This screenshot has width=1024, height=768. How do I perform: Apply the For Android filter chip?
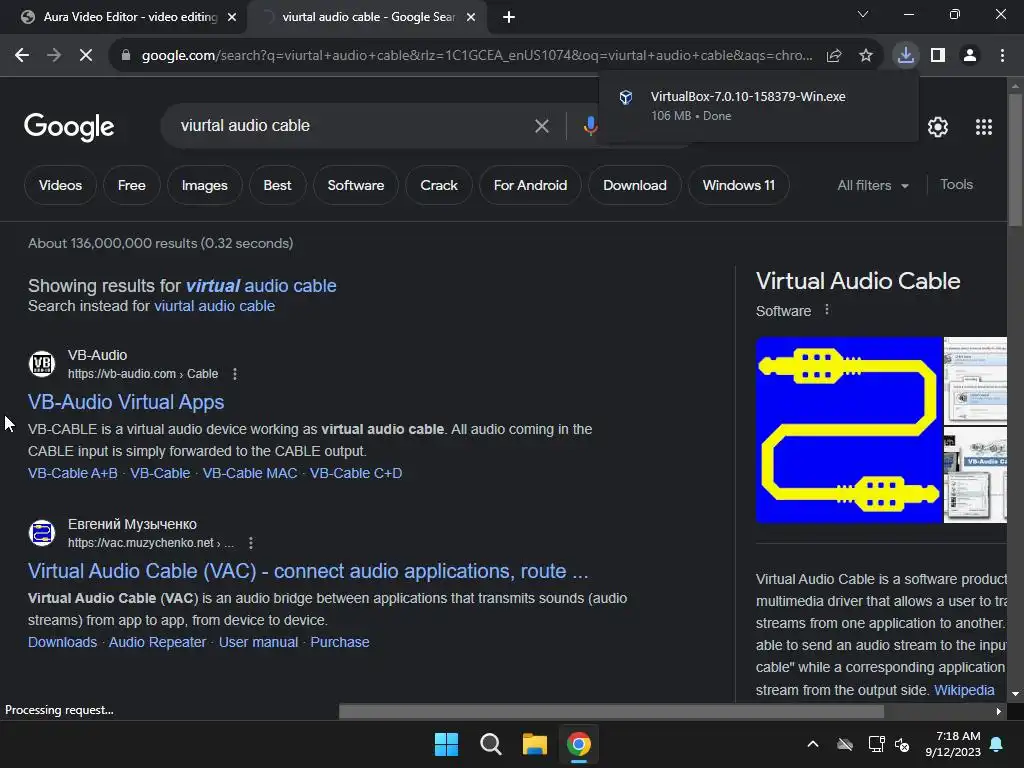click(530, 185)
